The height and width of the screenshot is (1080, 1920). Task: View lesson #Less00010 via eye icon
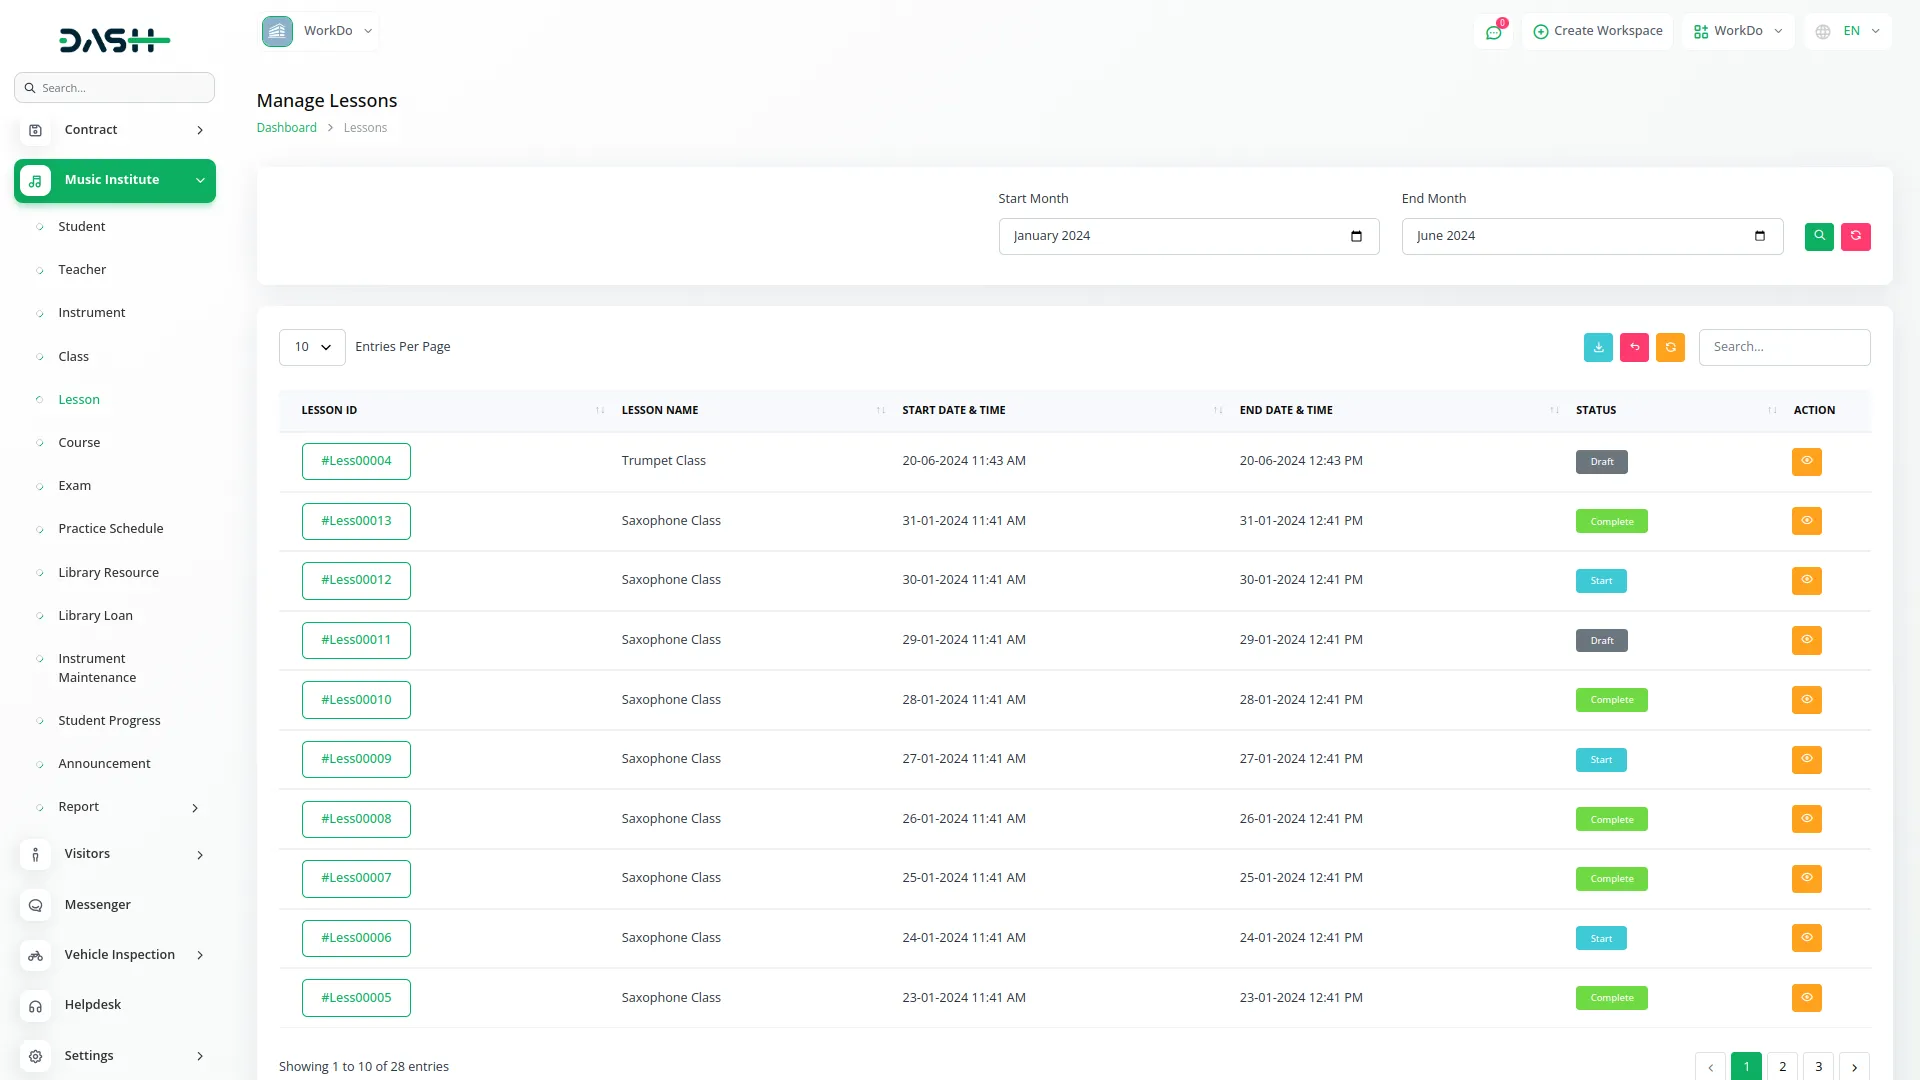coord(1806,700)
